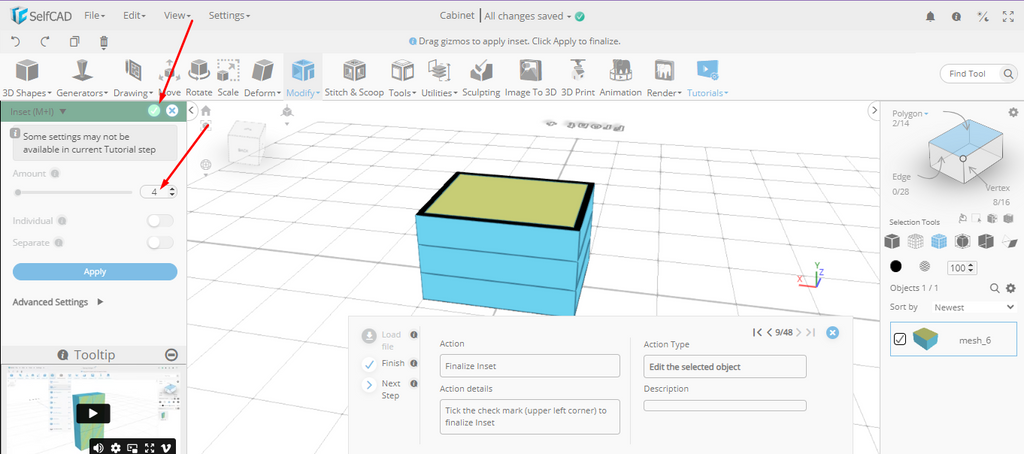Image resolution: width=1024 pixels, height=454 pixels.
Task: Uncheck the mesh_6 object checkbox
Action: [900, 339]
